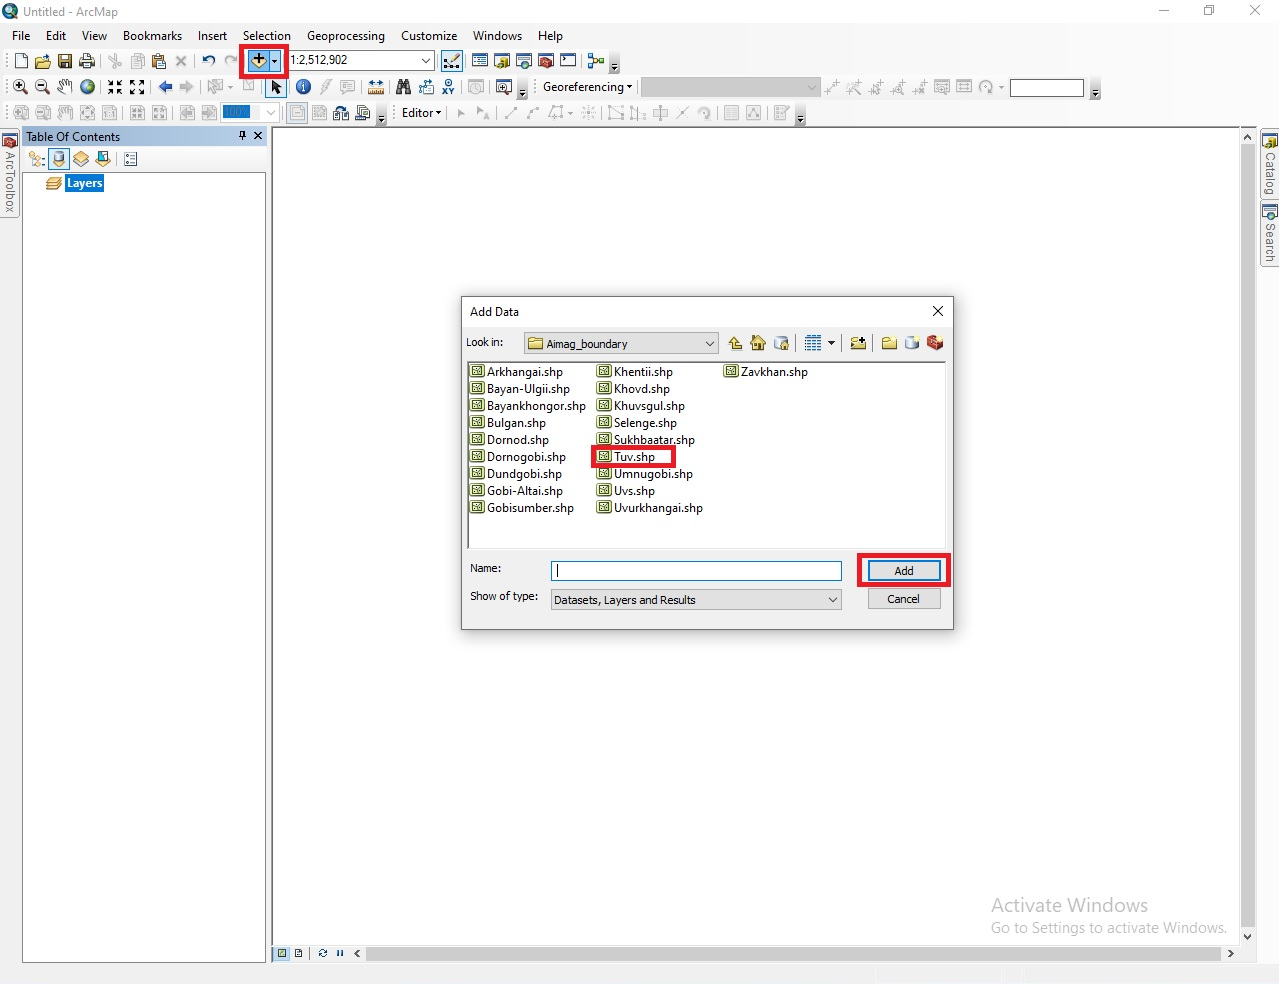This screenshot has width=1279, height=984.
Task: Click the Cancel button
Action: pos(904,599)
